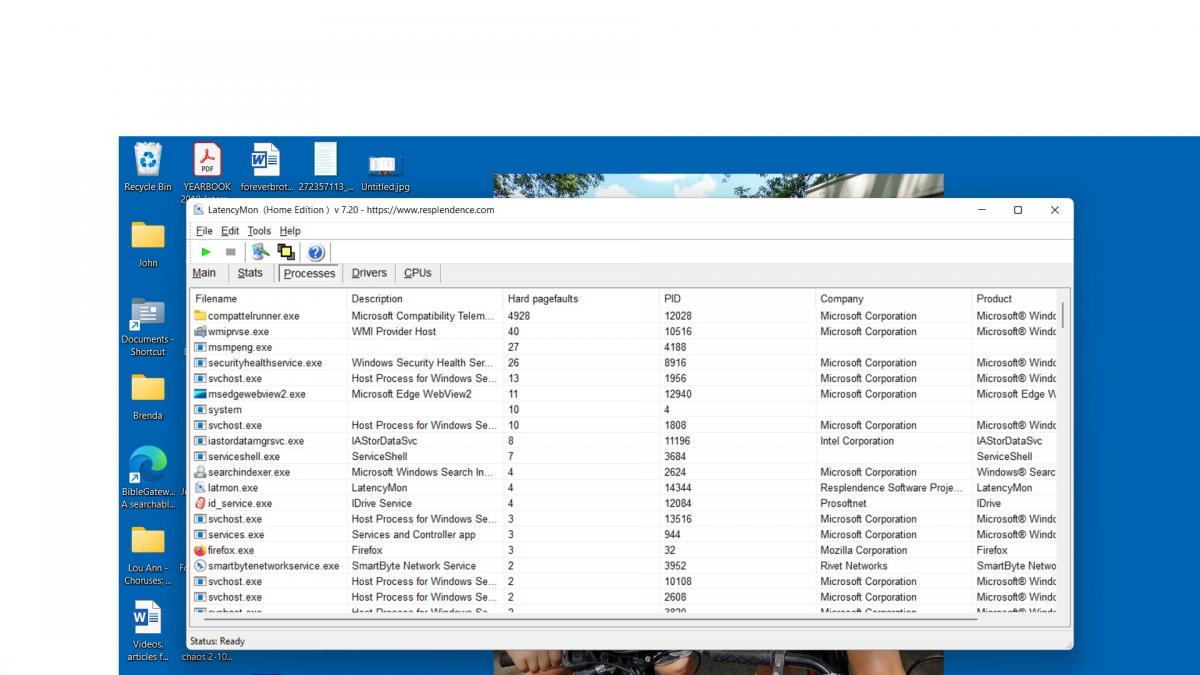Click the smartbytenetworkservice.exe row icon
The image size is (1200, 675).
tap(200, 566)
